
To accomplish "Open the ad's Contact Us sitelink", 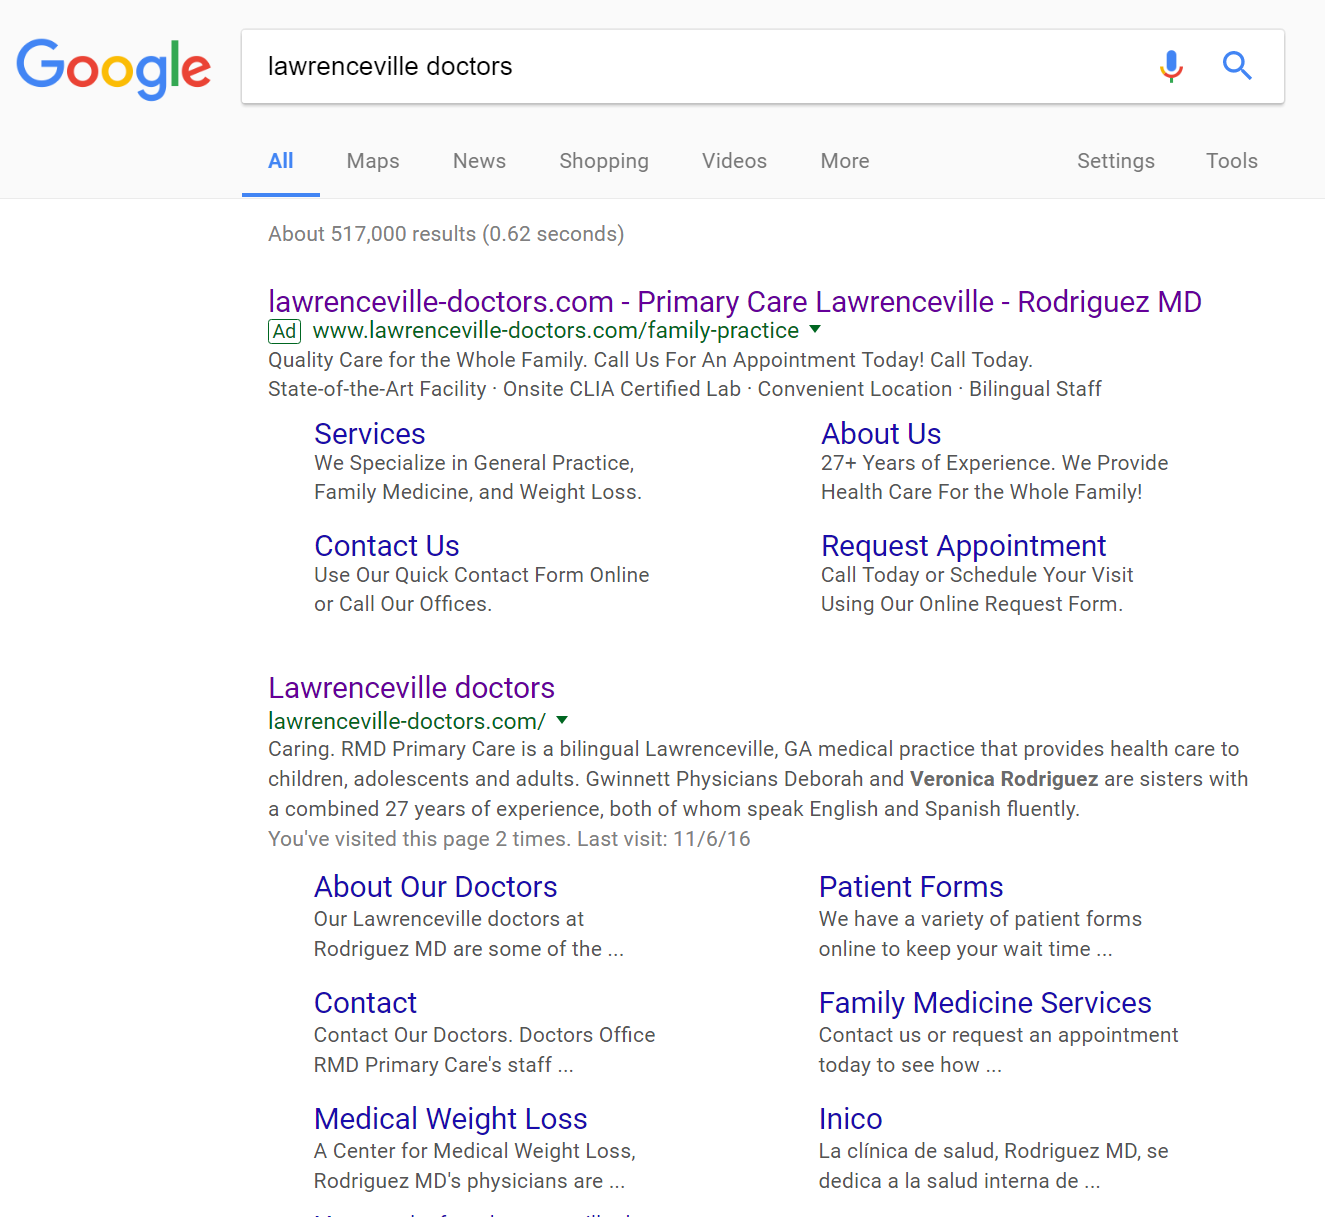I will click(387, 546).
